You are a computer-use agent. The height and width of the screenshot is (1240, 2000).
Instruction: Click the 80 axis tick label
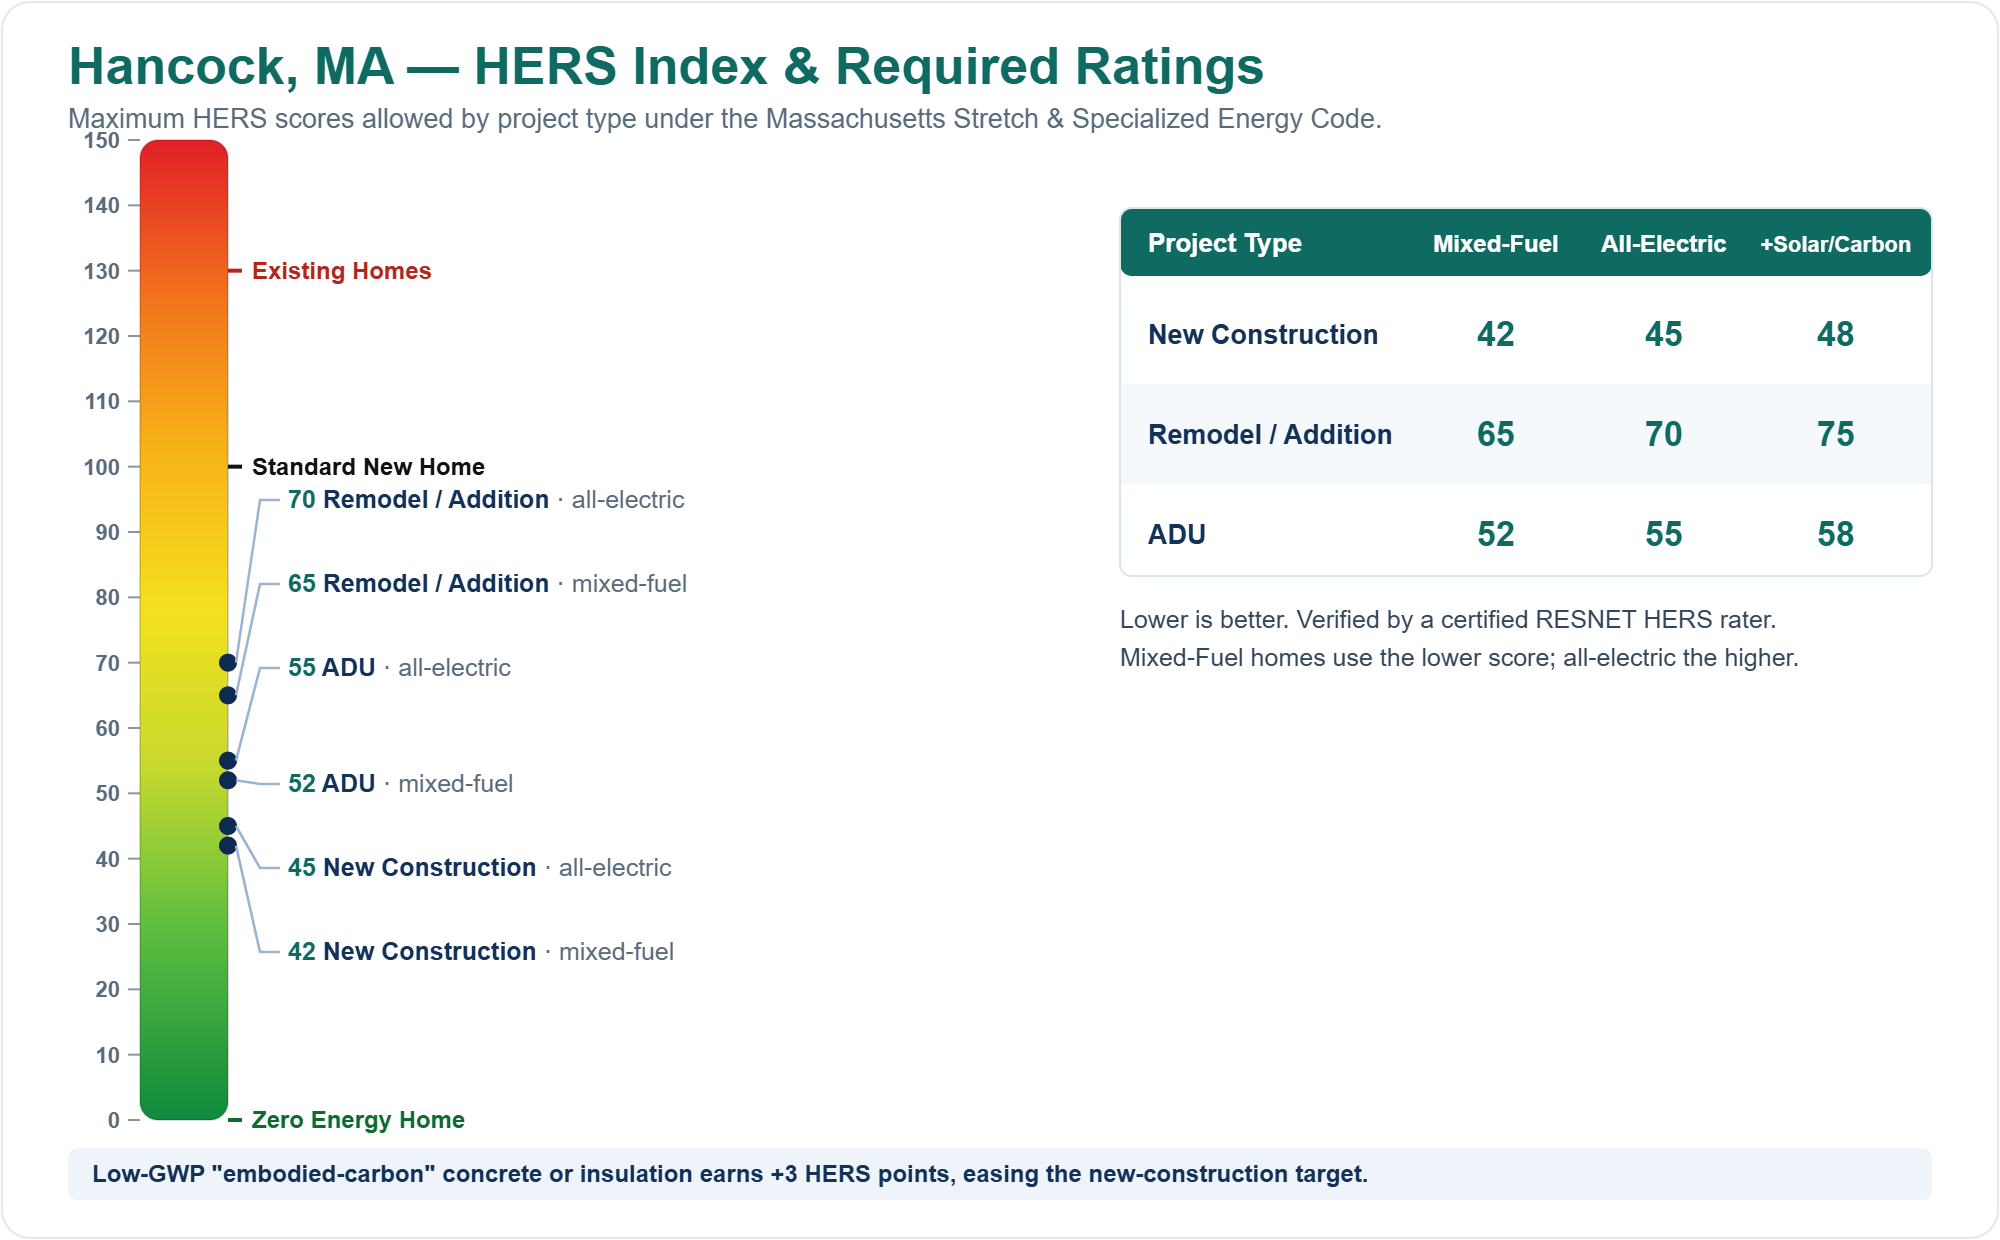[108, 598]
